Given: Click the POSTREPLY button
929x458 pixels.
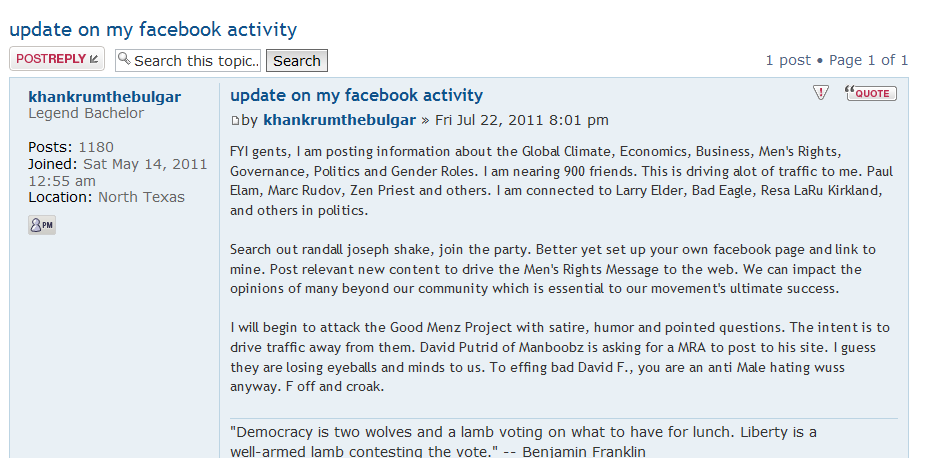Looking at the screenshot, I should pyautogui.click(x=57, y=59).
